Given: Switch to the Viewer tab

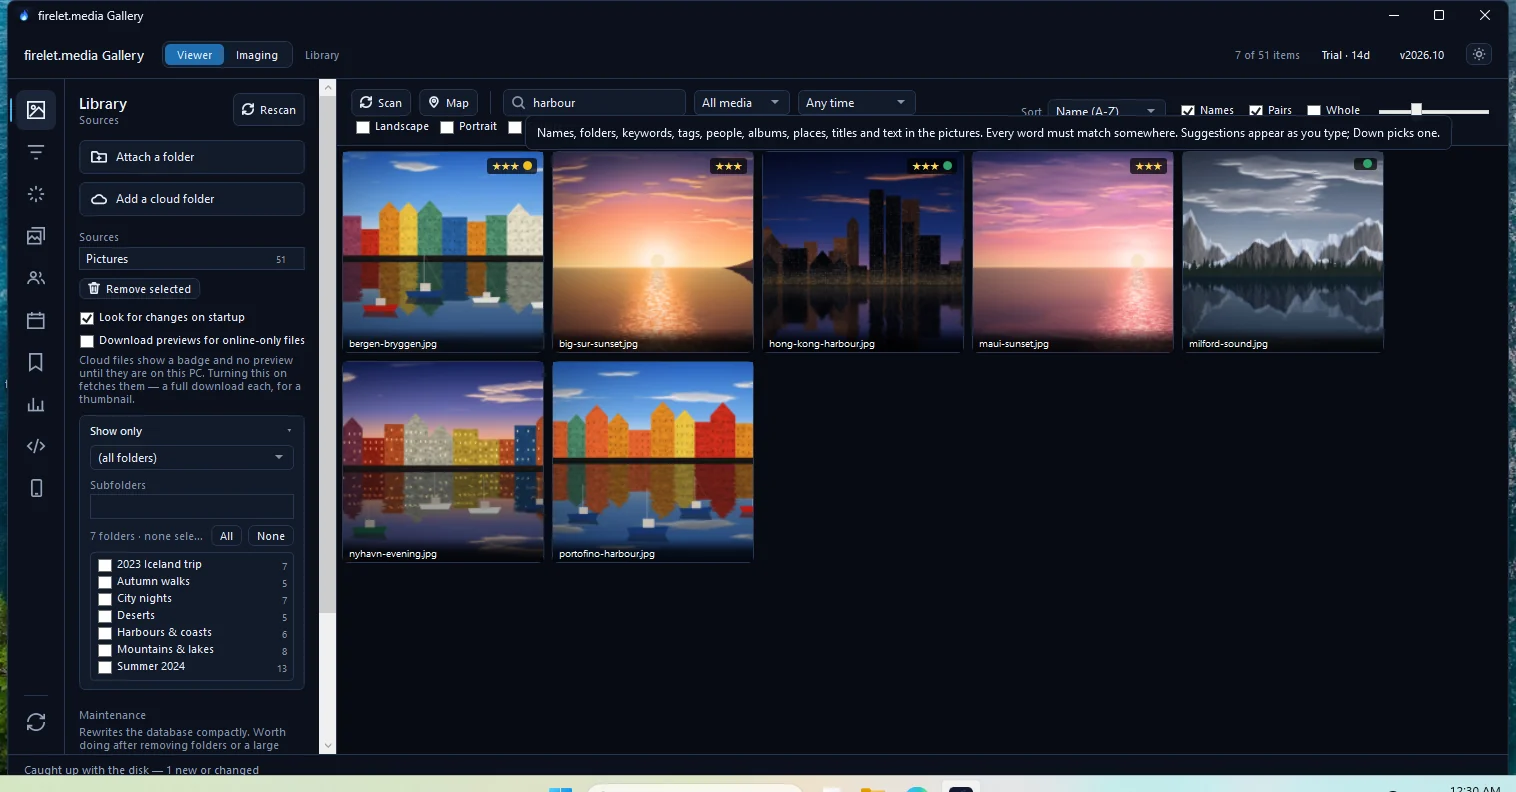Looking at the screenshot, I should pos(194,55).
